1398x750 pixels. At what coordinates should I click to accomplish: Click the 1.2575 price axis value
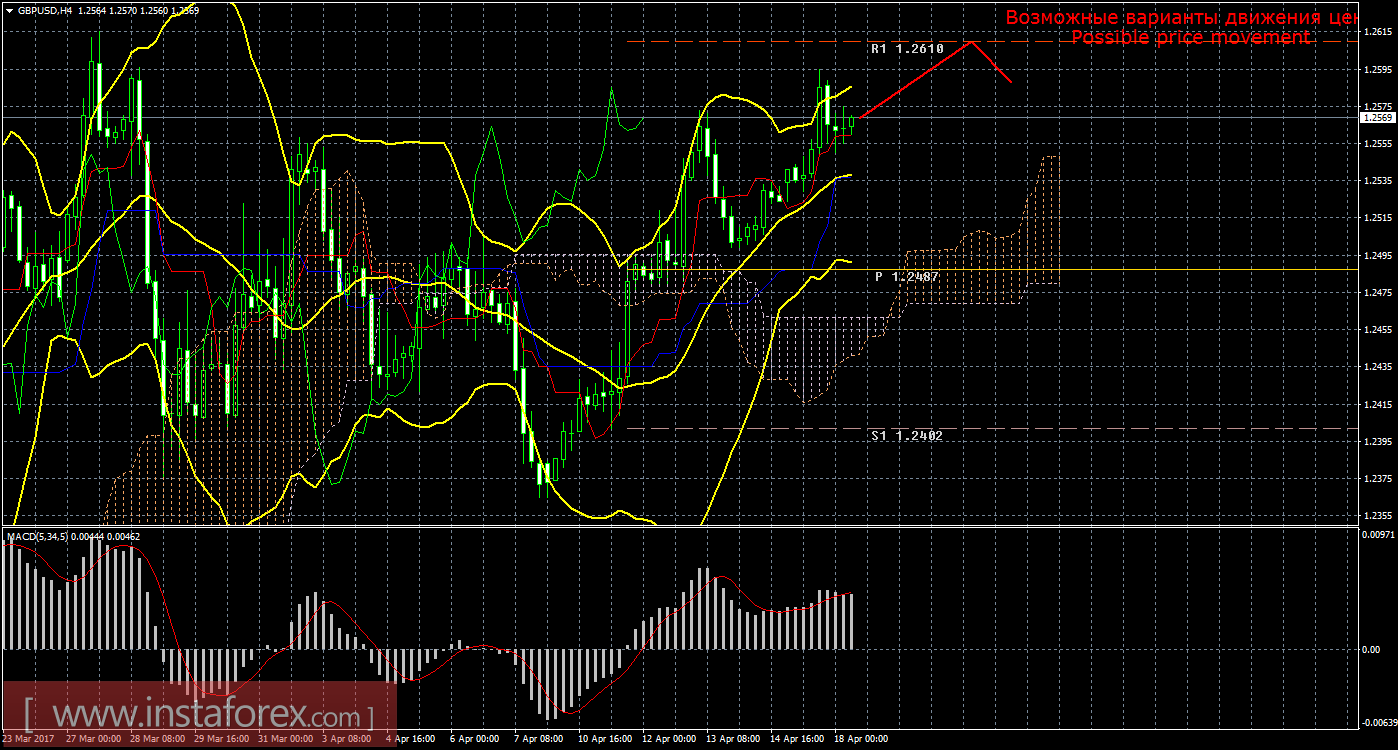pyautogui.click(x=1377, y=106)
